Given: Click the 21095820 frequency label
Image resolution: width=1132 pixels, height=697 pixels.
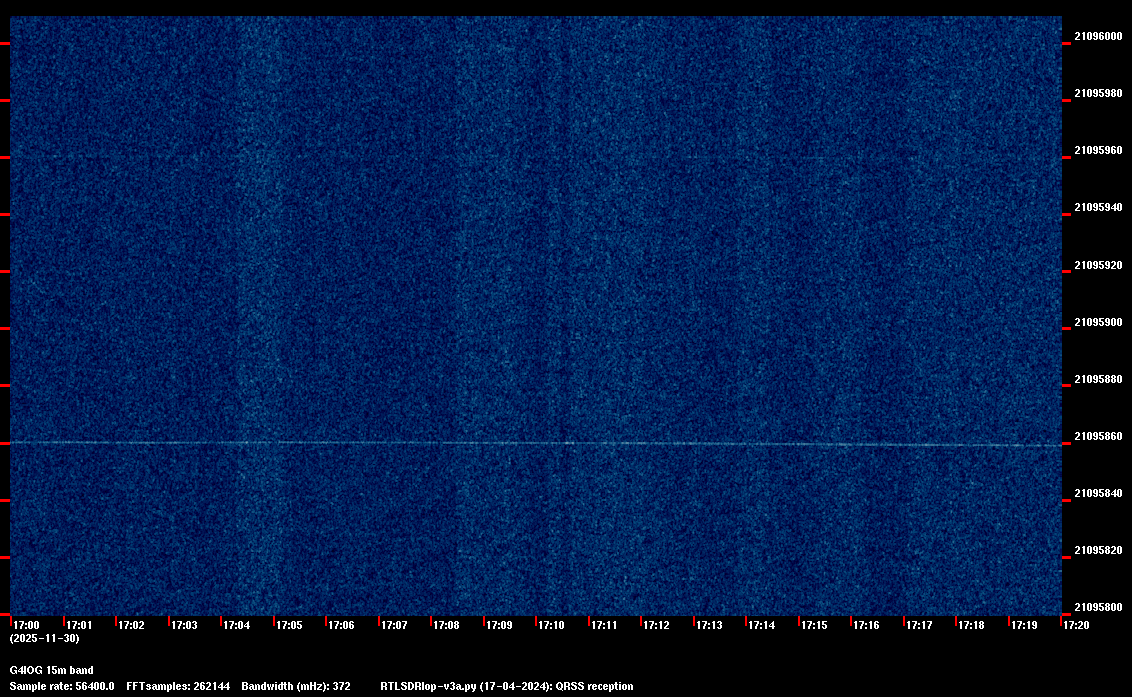Looking at the screenshot, I should [x=1098, y=550].
